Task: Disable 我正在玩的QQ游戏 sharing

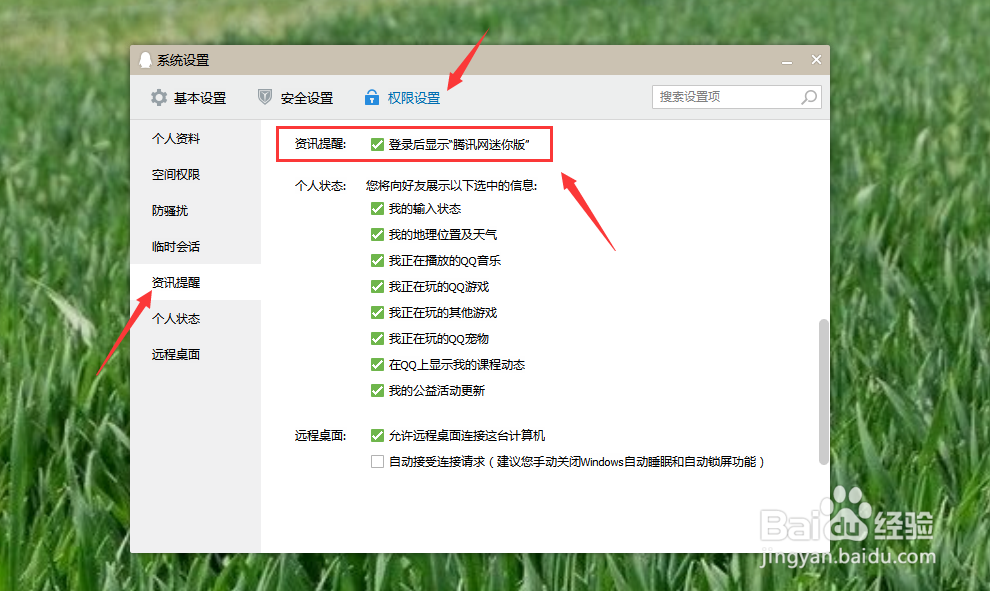Action: coord(377,286)
